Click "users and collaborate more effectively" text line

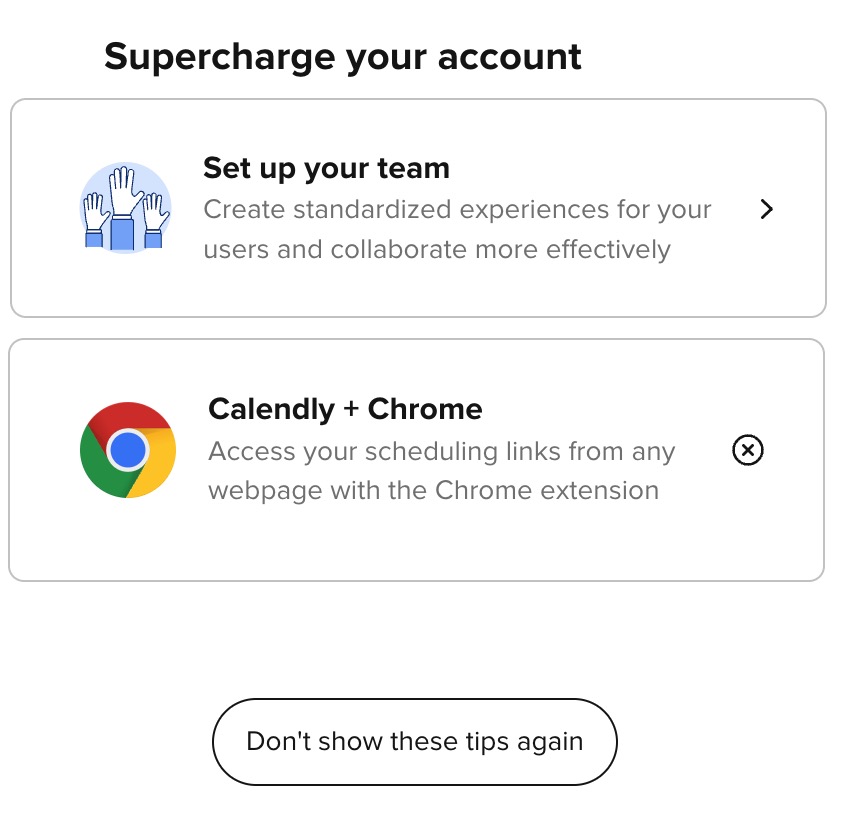(x=436, y=249)
